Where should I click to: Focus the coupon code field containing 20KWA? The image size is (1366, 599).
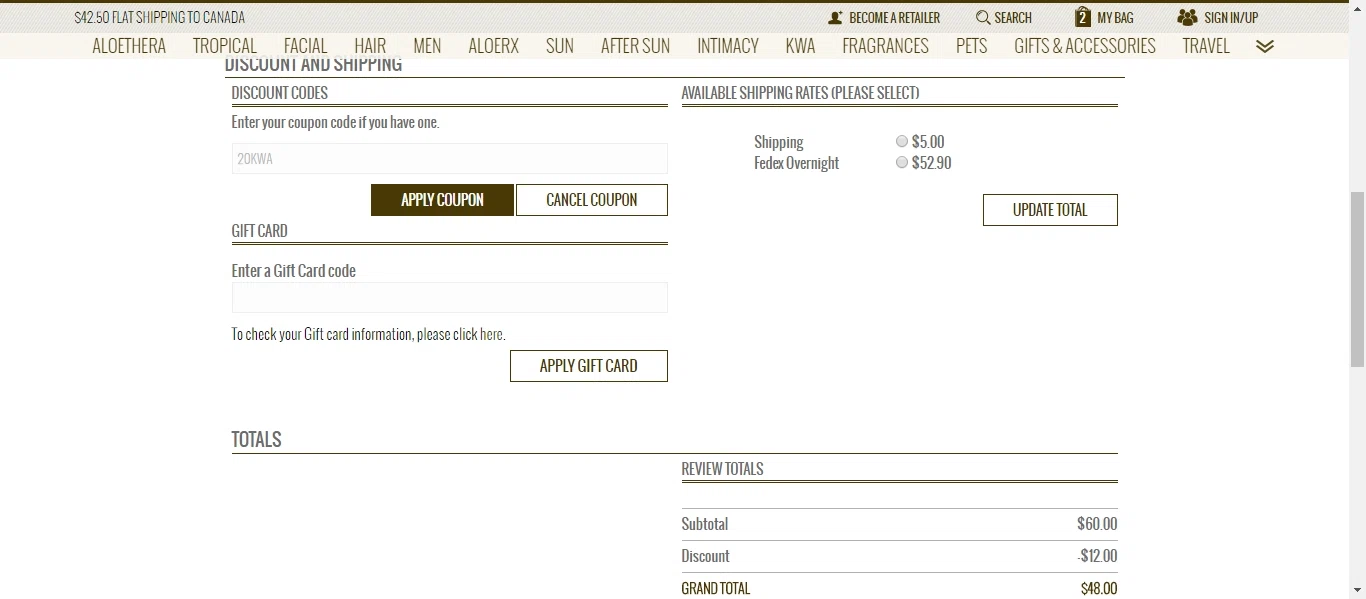[x=450, y=158]
